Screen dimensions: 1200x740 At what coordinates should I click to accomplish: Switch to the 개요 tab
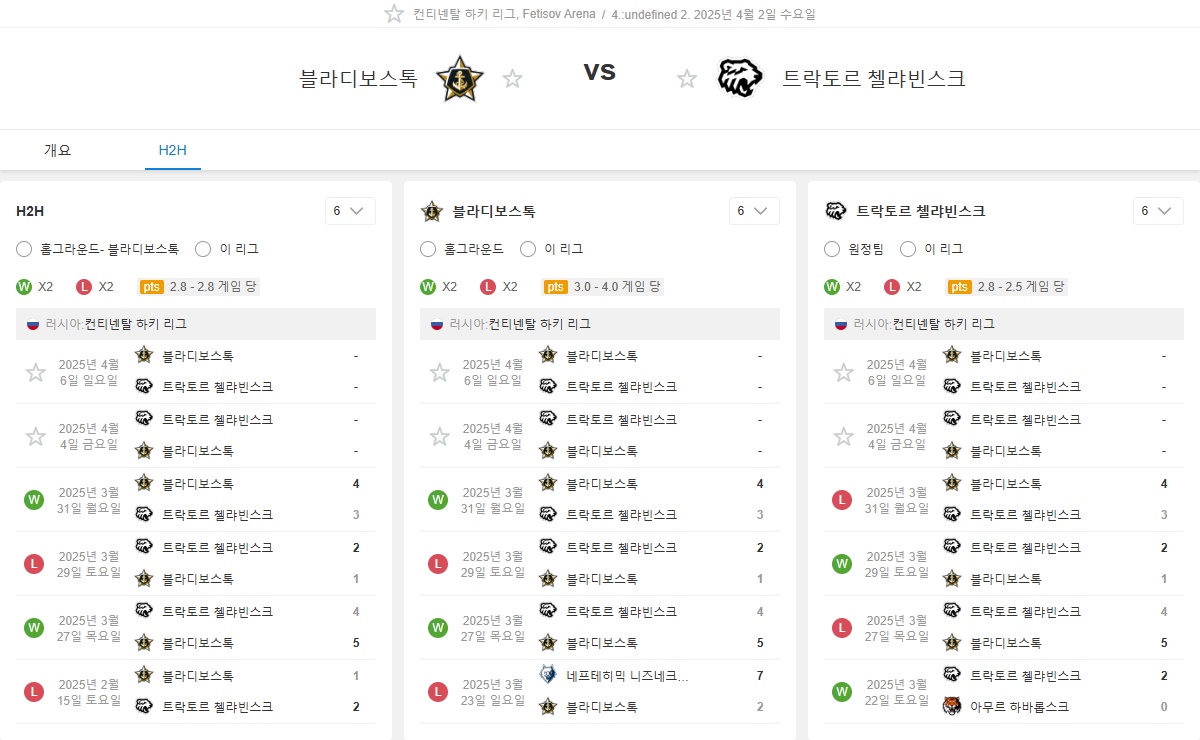click(x=58, y=150)
